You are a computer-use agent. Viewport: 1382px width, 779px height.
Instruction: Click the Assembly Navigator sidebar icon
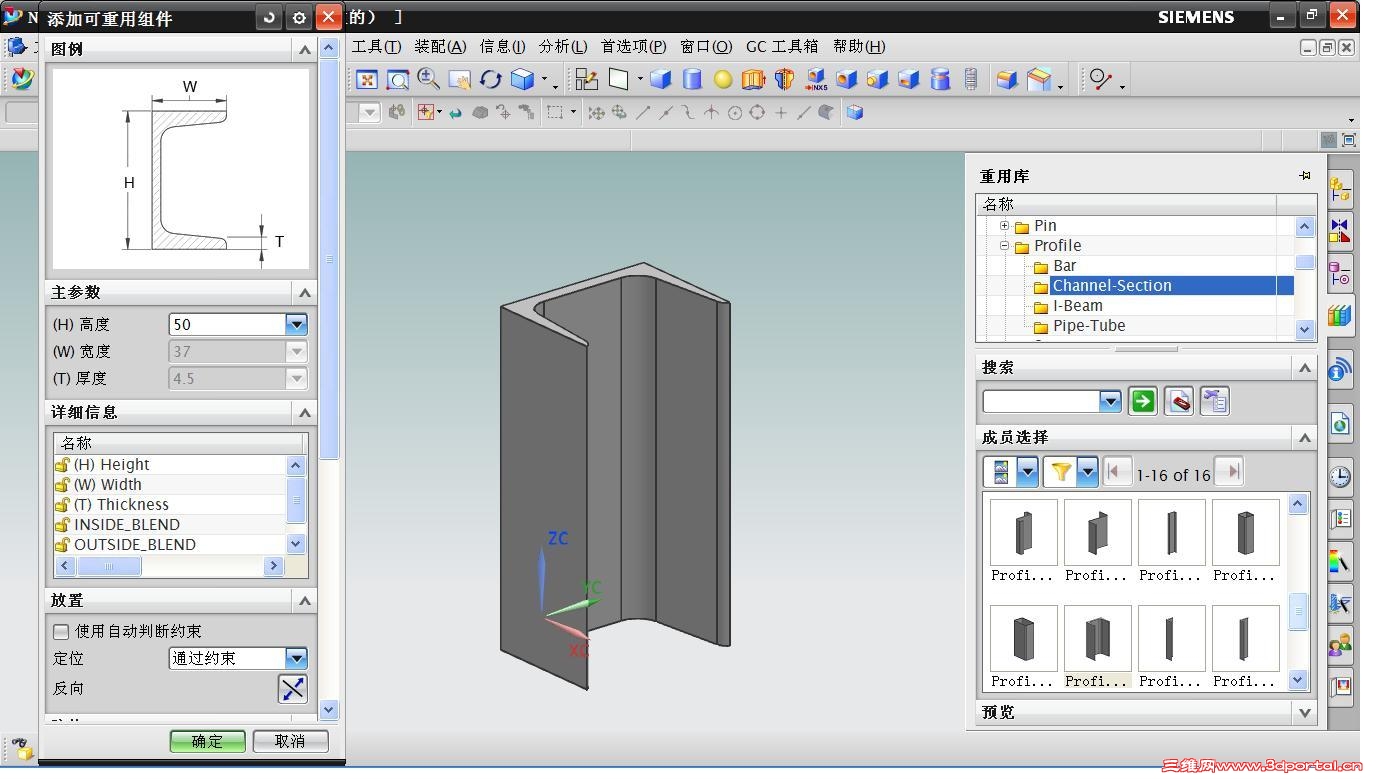1340,189
